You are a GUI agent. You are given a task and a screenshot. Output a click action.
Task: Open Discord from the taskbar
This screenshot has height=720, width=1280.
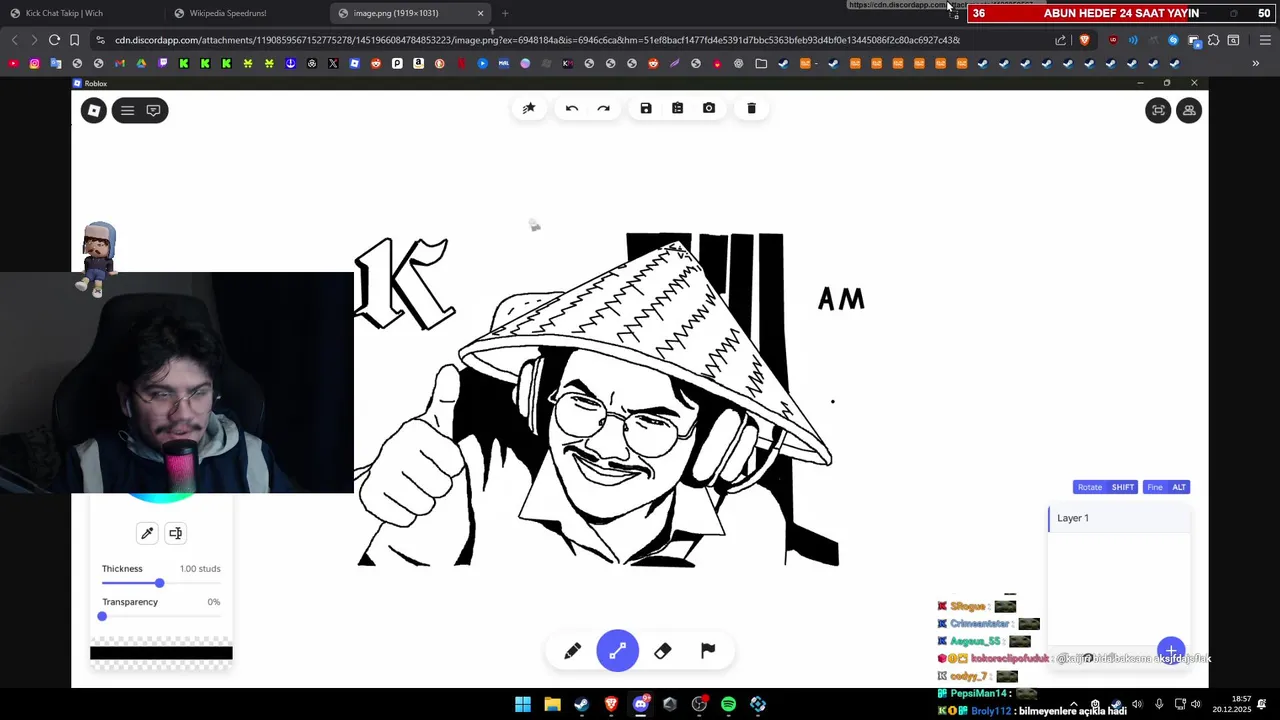point(640,704)
